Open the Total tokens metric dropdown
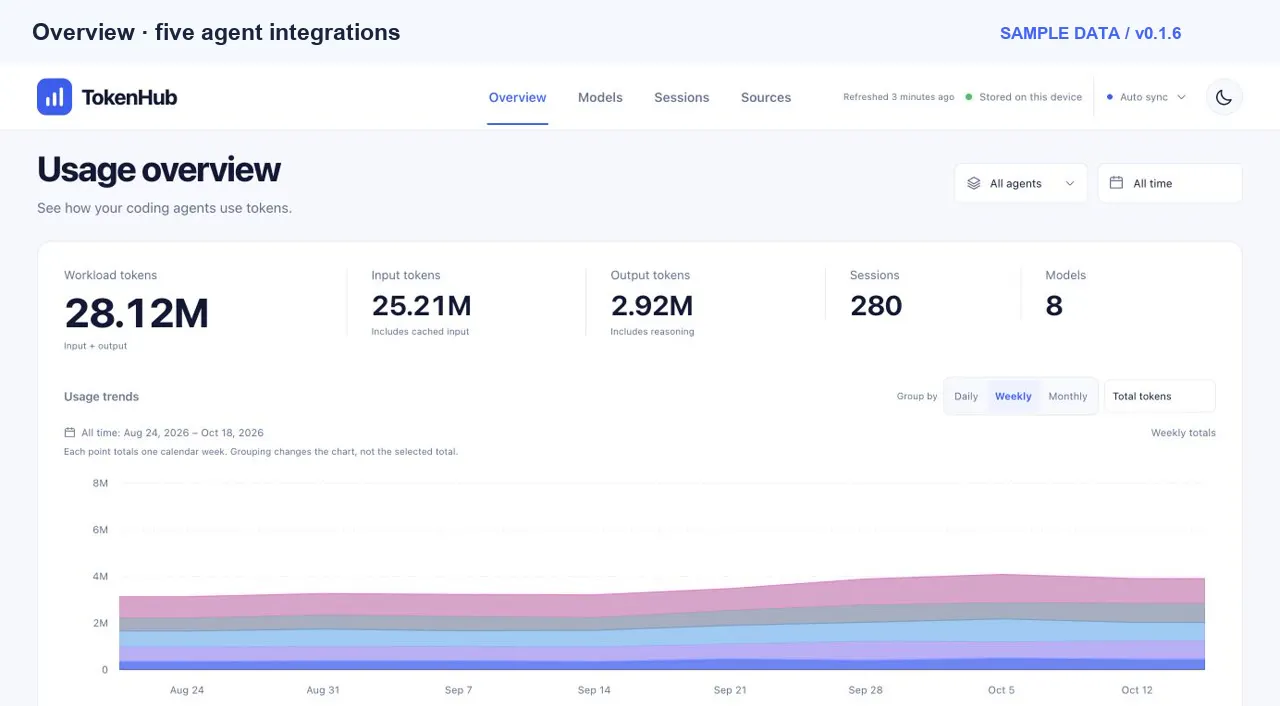The width and height of the screenshot is (1280, 706). 1160,396
